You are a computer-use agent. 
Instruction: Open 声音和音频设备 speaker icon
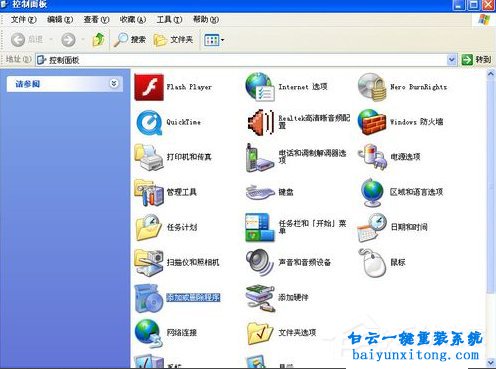tap(260, 263)
